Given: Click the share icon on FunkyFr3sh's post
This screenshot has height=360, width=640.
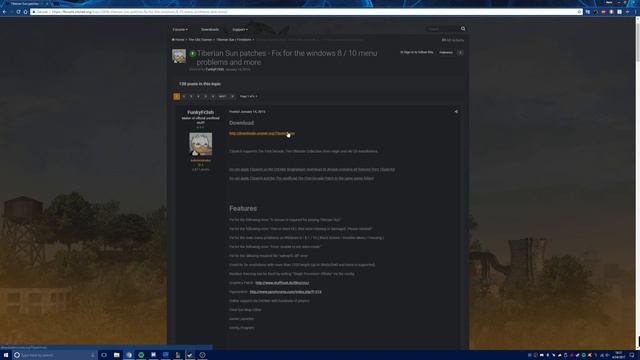Looking at the screenshot, I should tap(456, 111).
